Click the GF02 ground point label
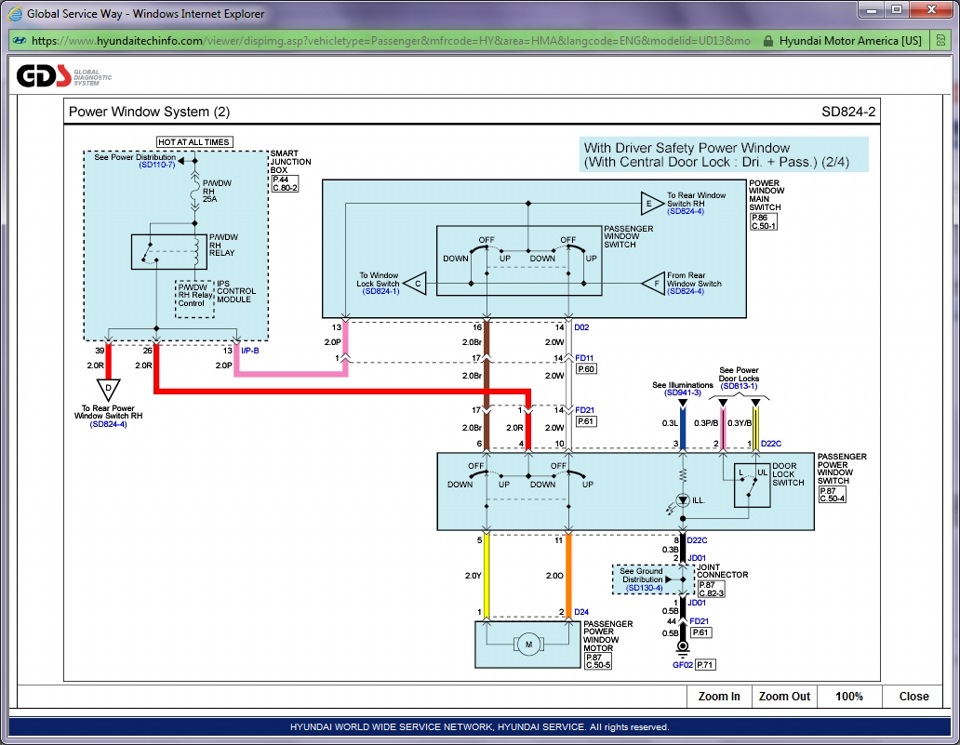 (x=682, y=665)
